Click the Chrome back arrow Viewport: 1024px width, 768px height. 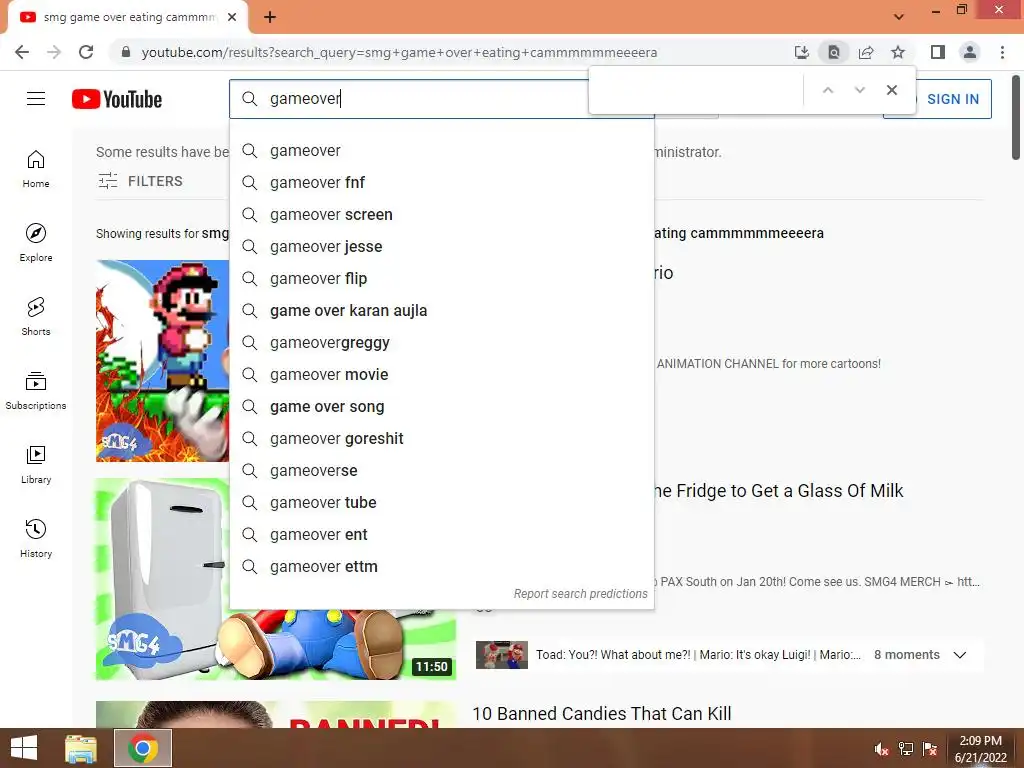click(22, 52)
